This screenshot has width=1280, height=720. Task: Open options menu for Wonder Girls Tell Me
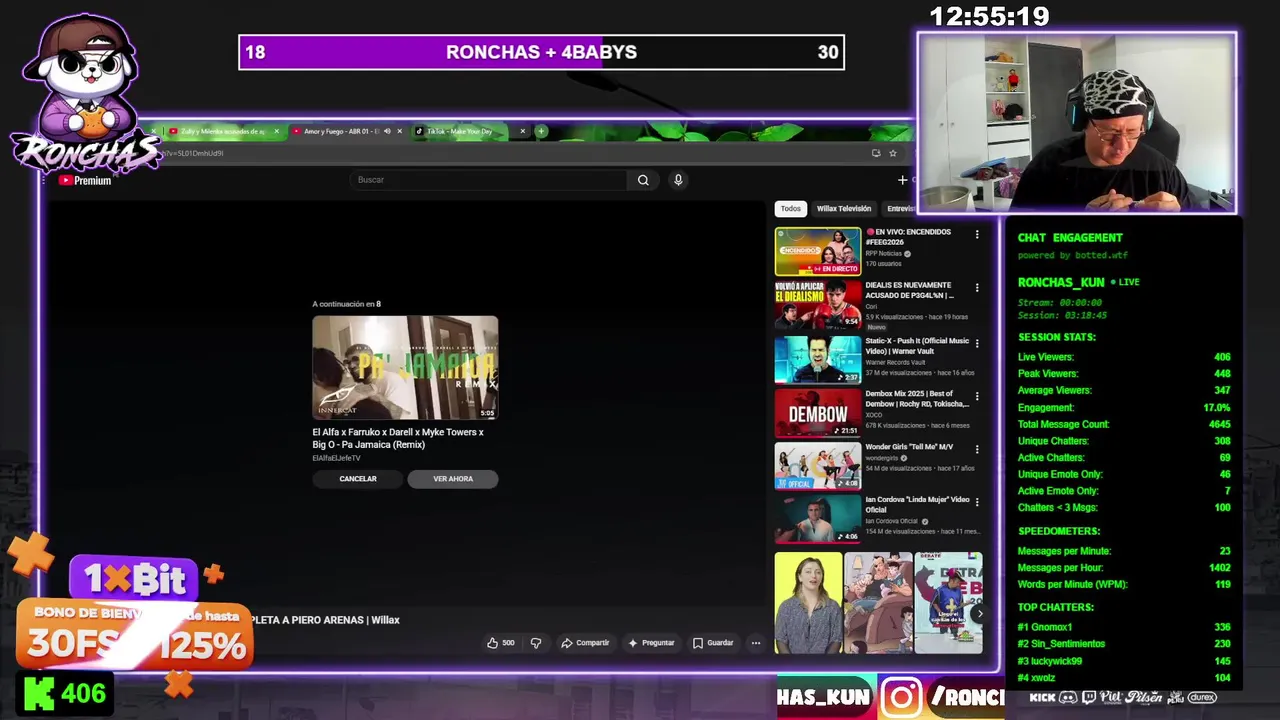click(977, 450)
